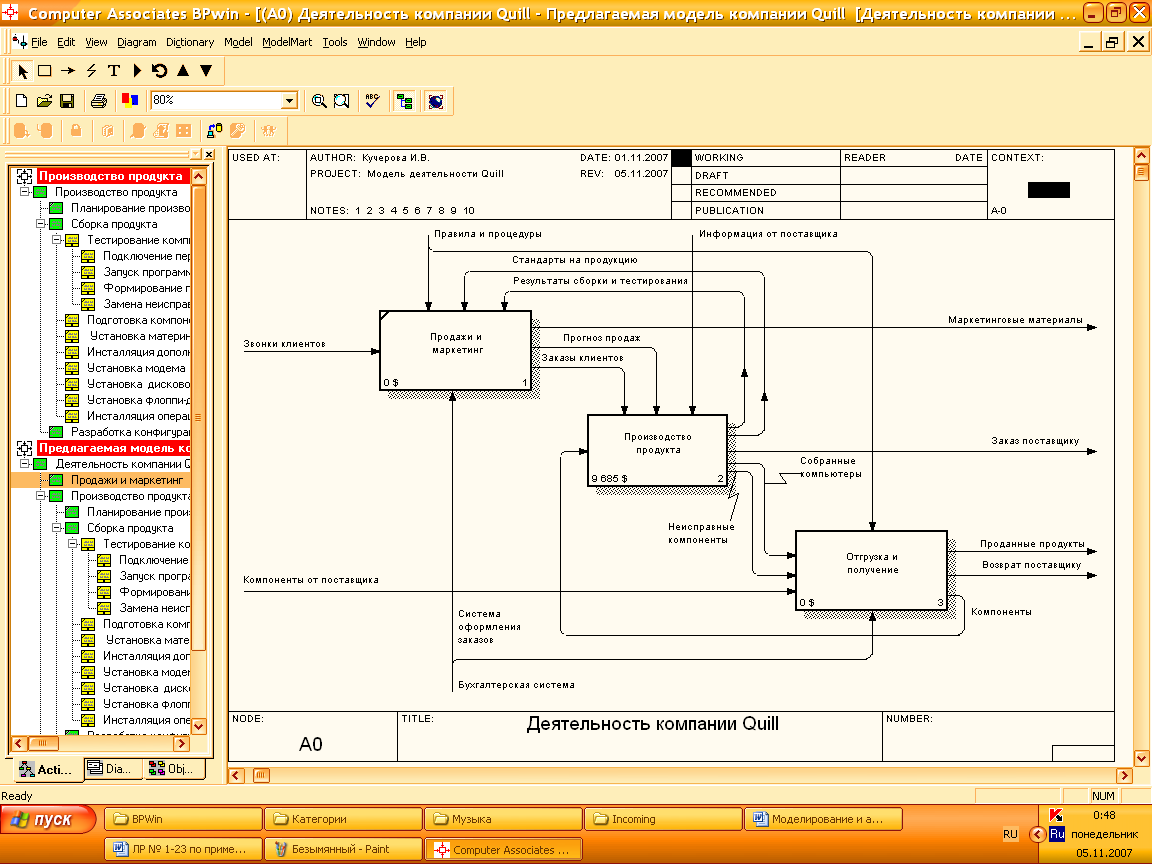The width and height of the screenshot is (1152, 864).
Task: Click the Zoom magnifier tool
Action: tap(319, 101)
